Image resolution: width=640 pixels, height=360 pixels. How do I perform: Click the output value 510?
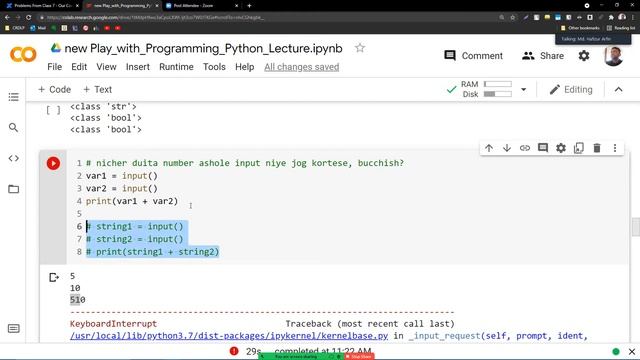pyautogui.click(x=78, y=300)
